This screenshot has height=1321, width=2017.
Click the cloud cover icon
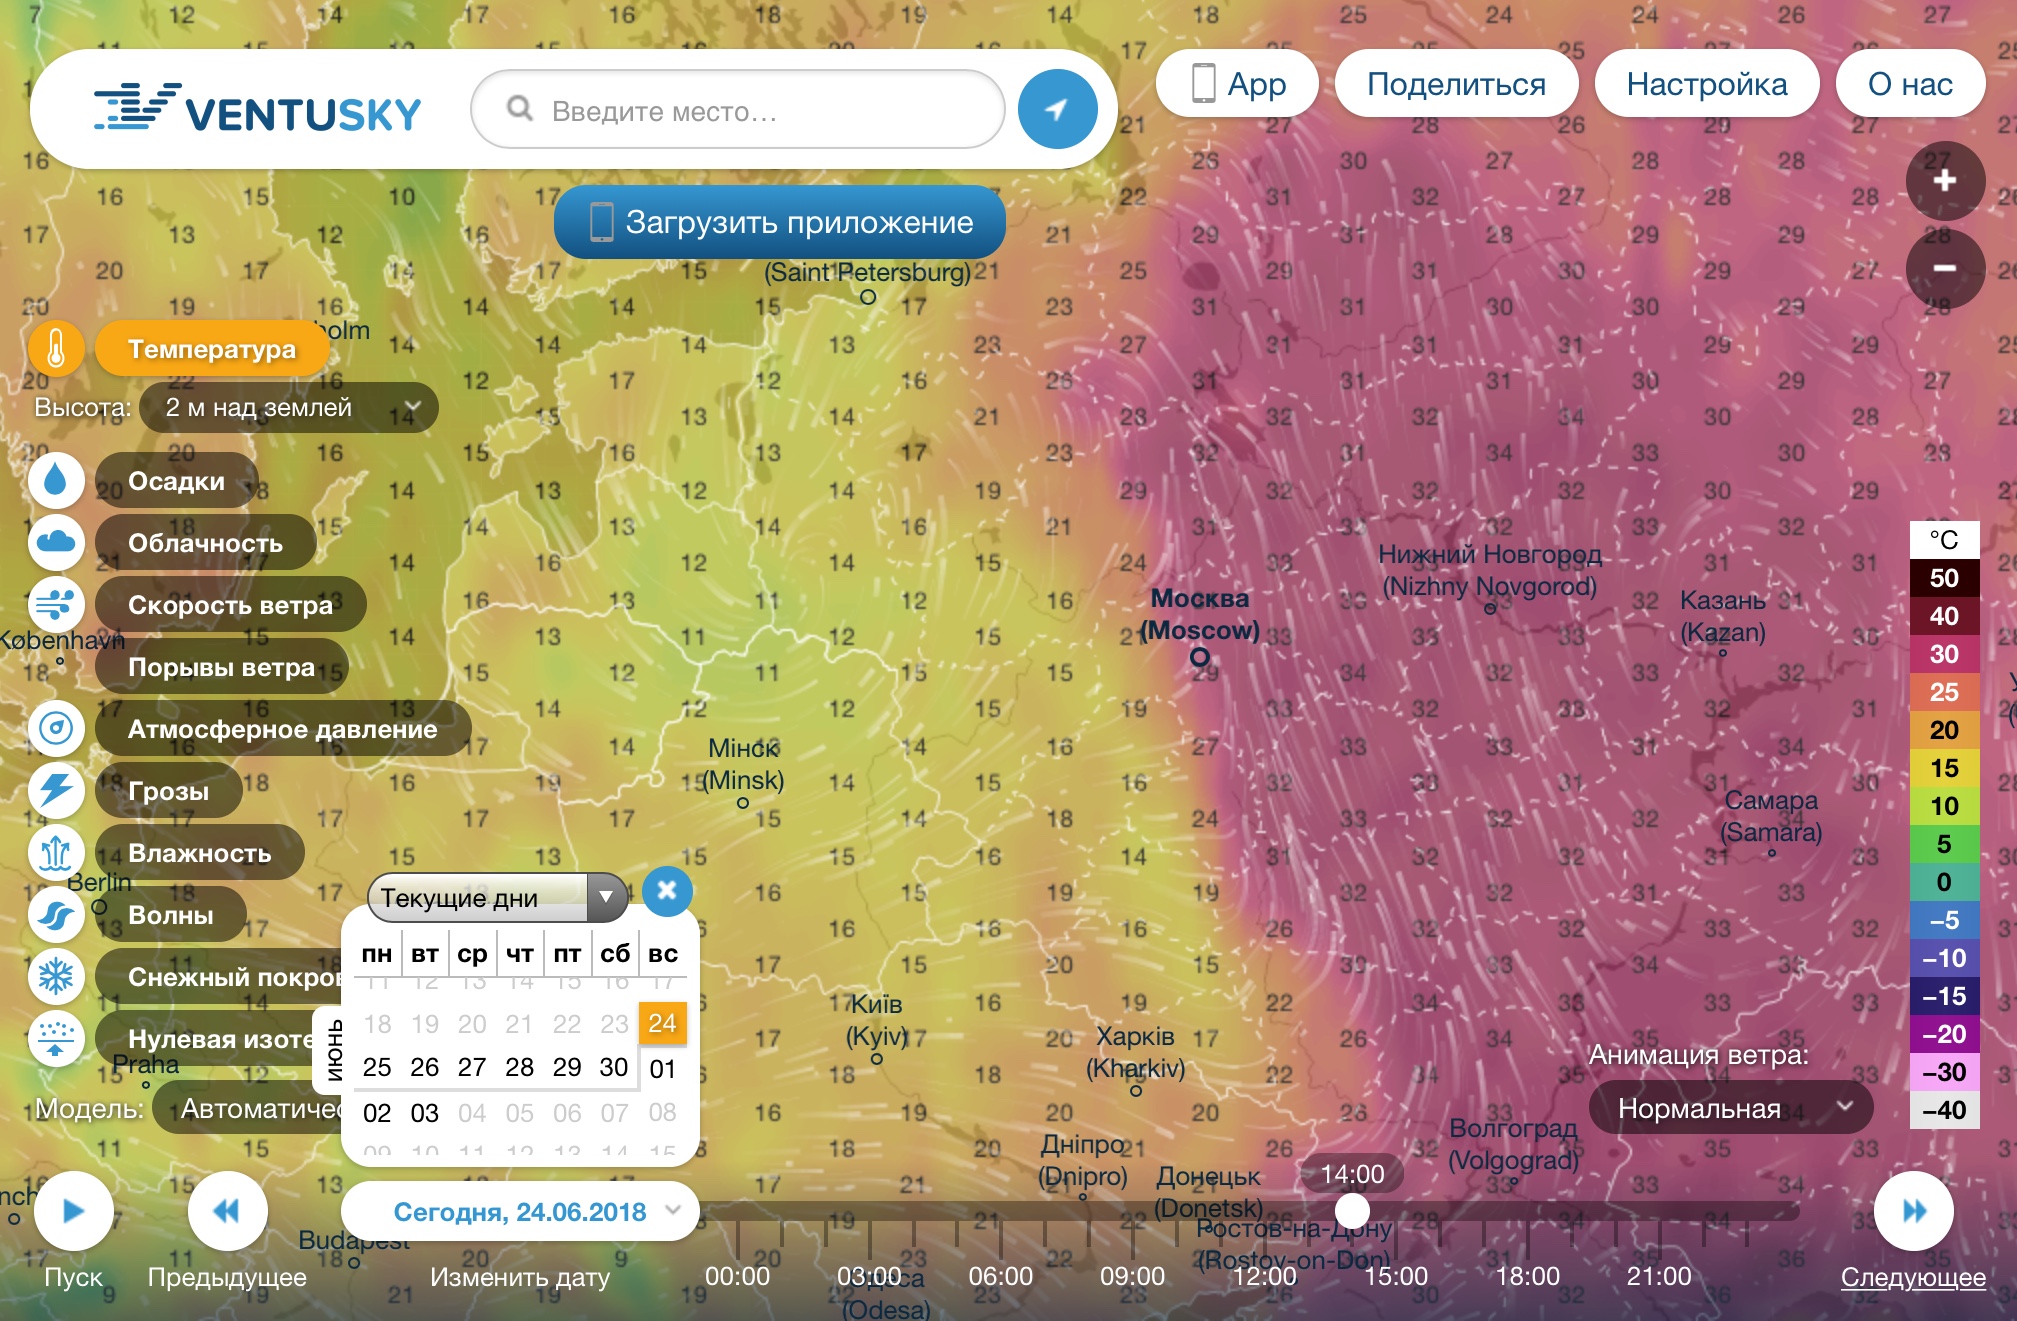56,543
